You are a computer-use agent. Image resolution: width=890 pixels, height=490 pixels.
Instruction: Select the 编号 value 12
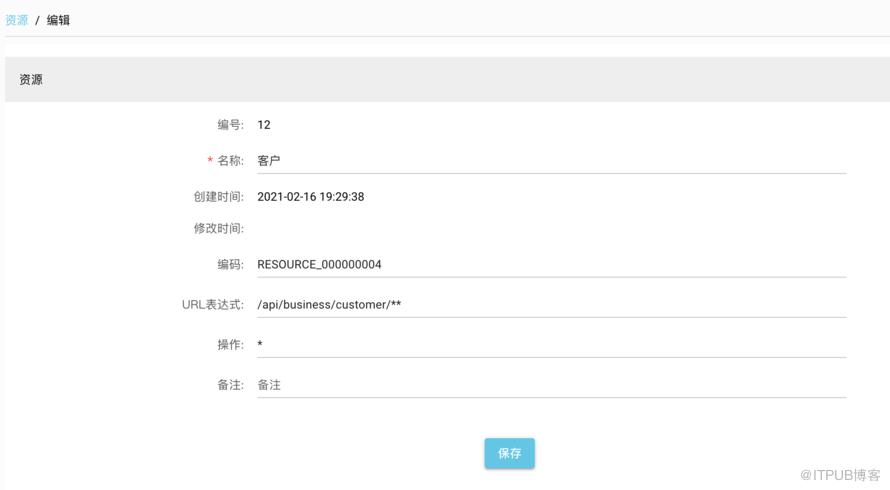264,125
